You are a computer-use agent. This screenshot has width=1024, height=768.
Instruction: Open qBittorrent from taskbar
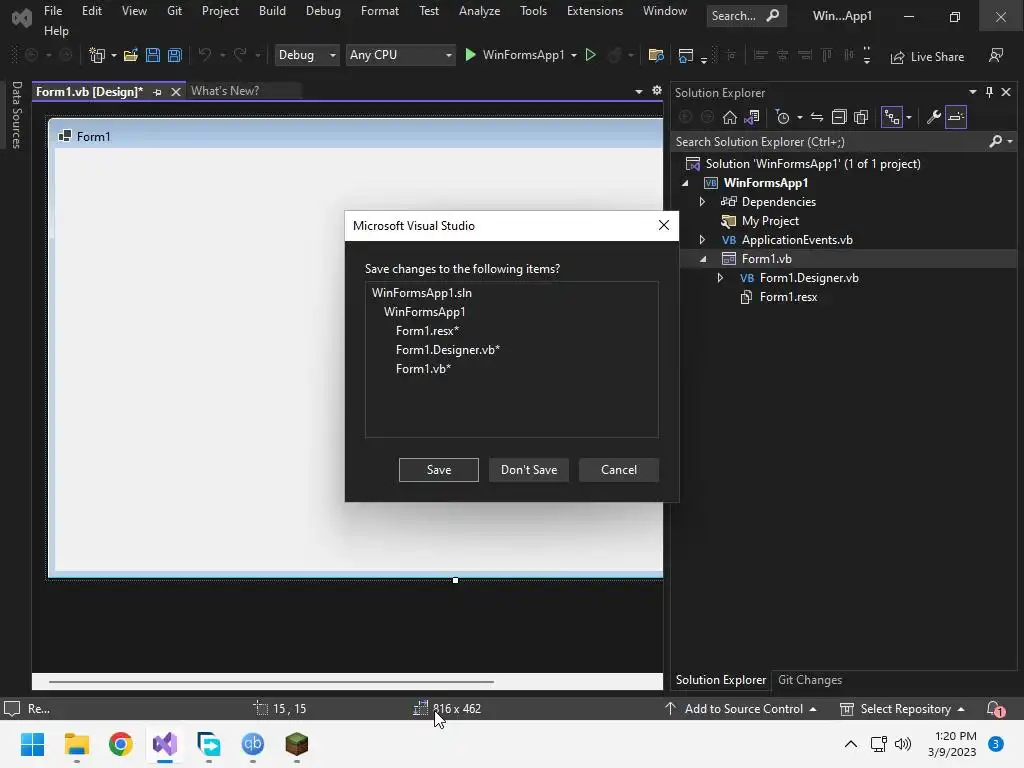[253, 744]
